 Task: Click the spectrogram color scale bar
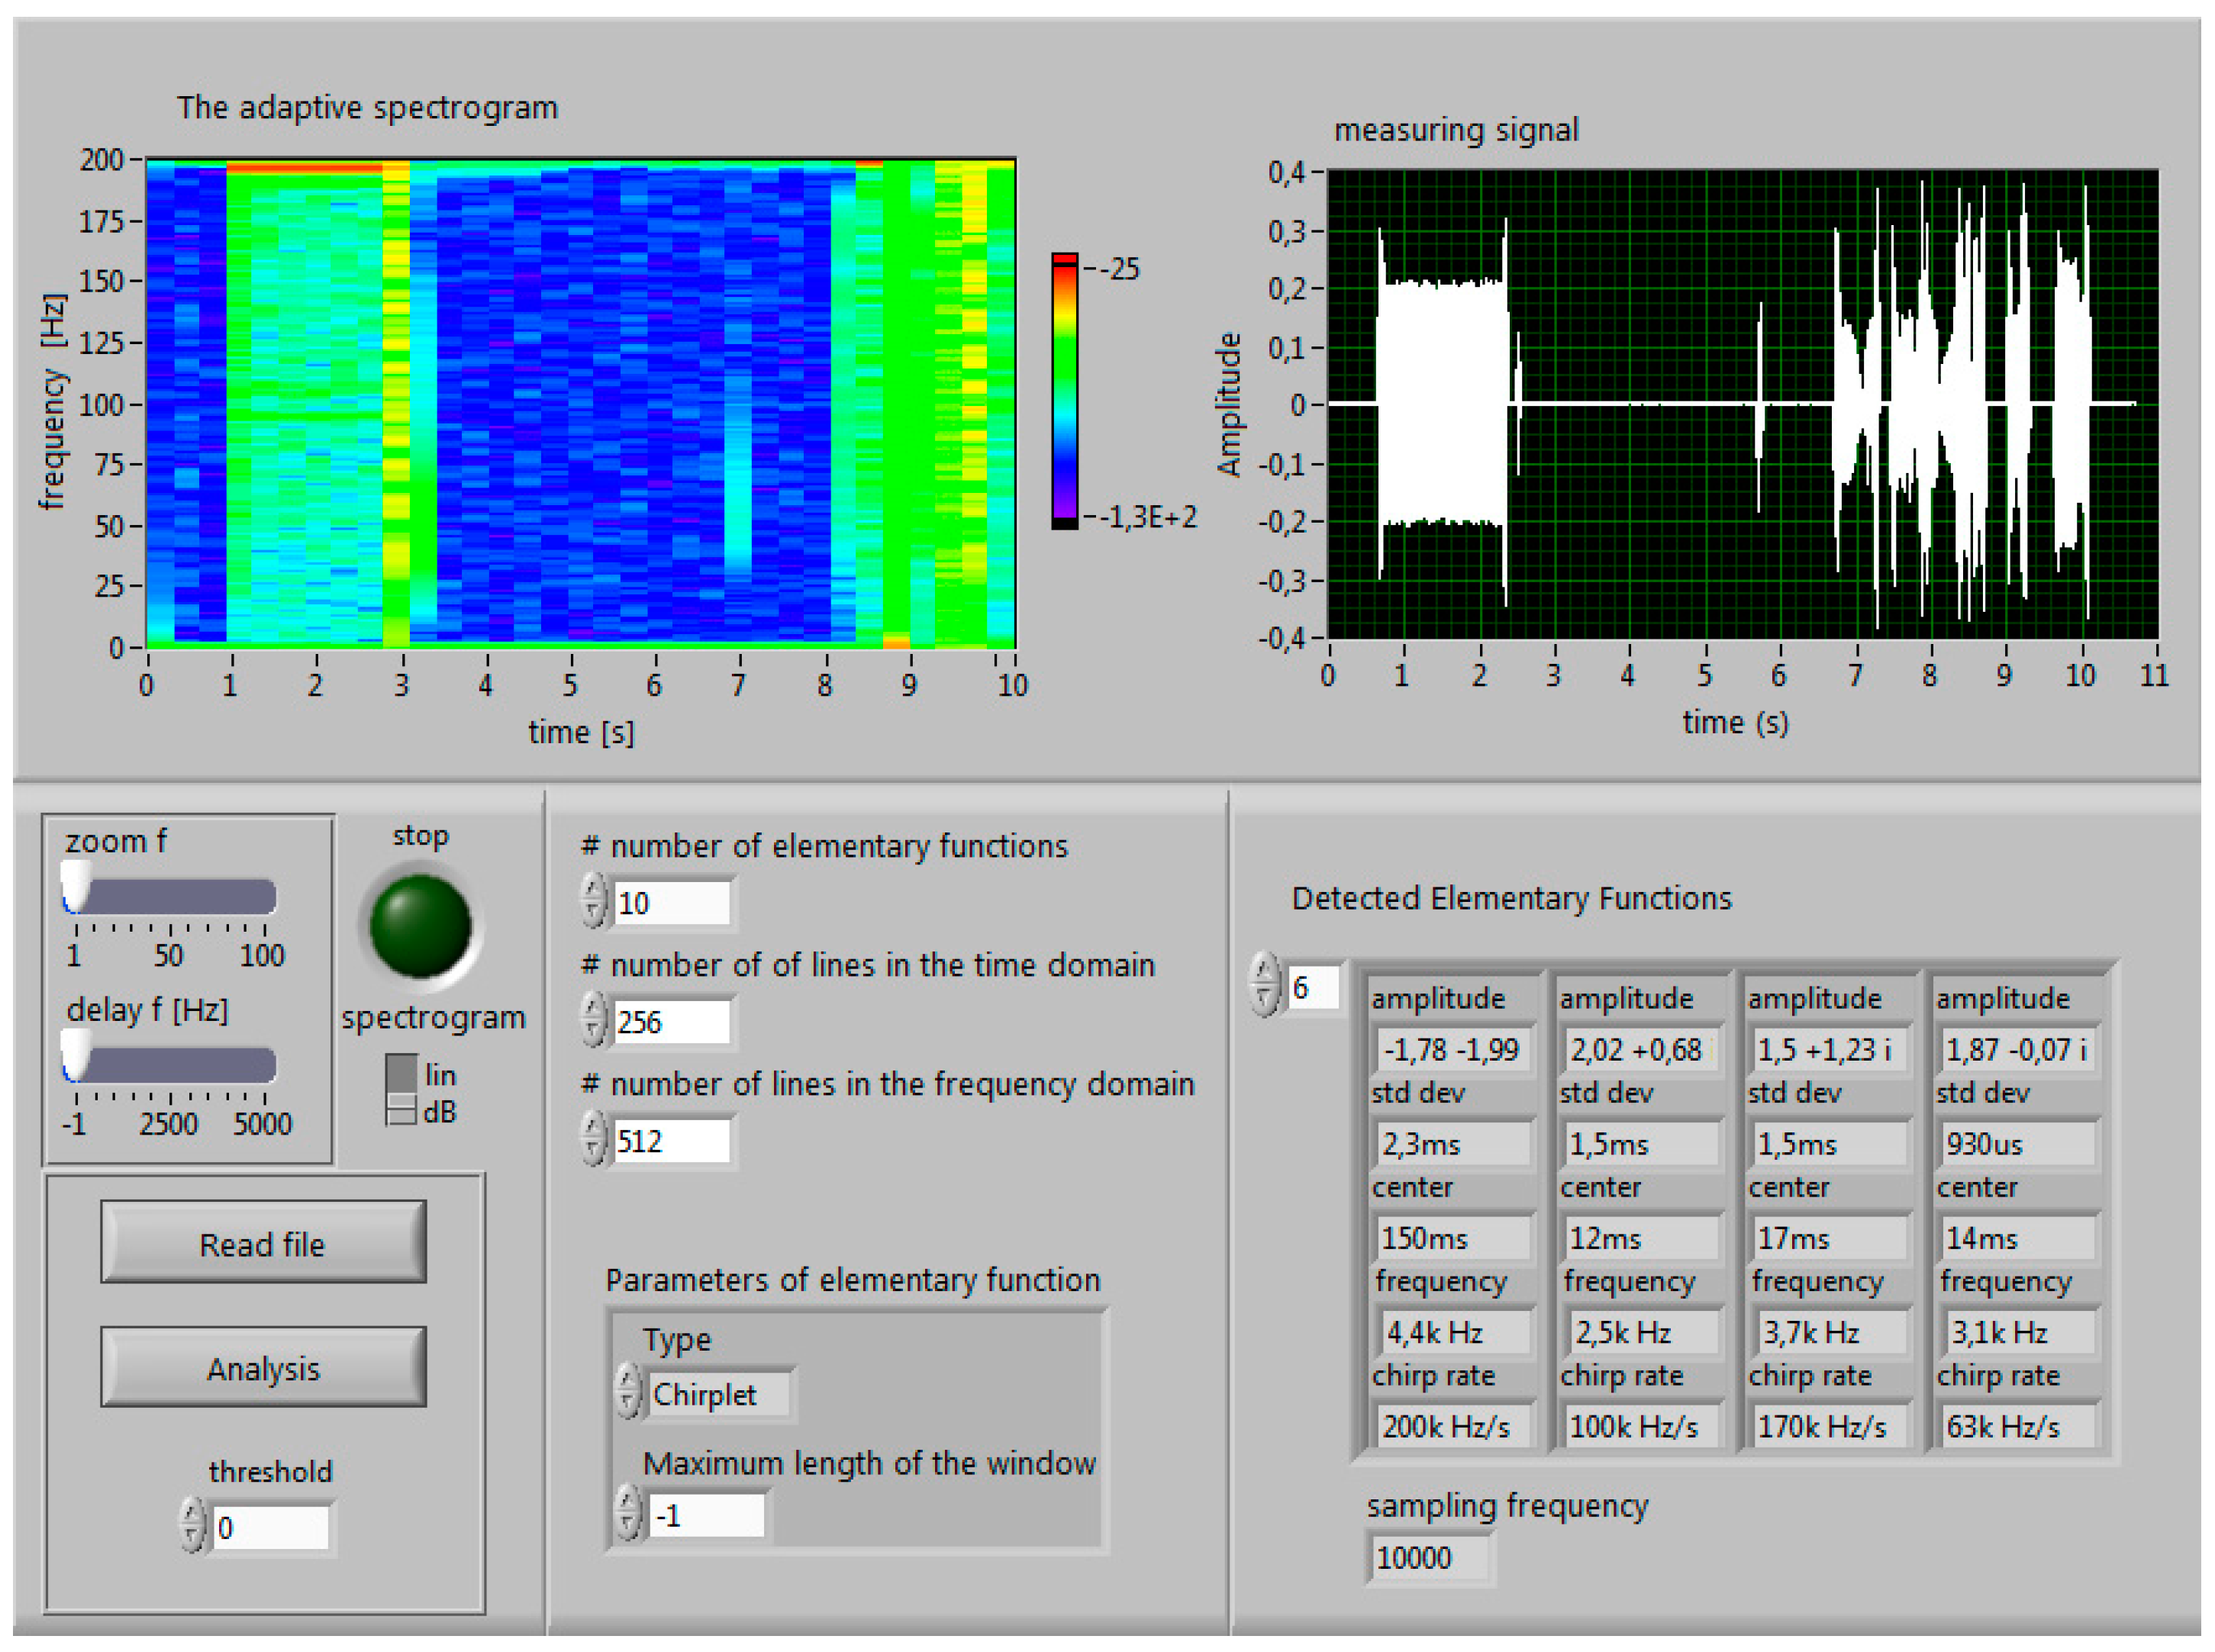coord(1064,391)
